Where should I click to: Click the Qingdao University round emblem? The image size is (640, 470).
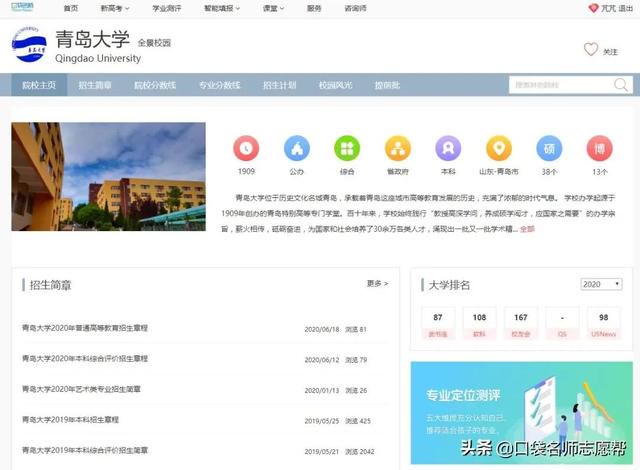[x=29, y=44]
